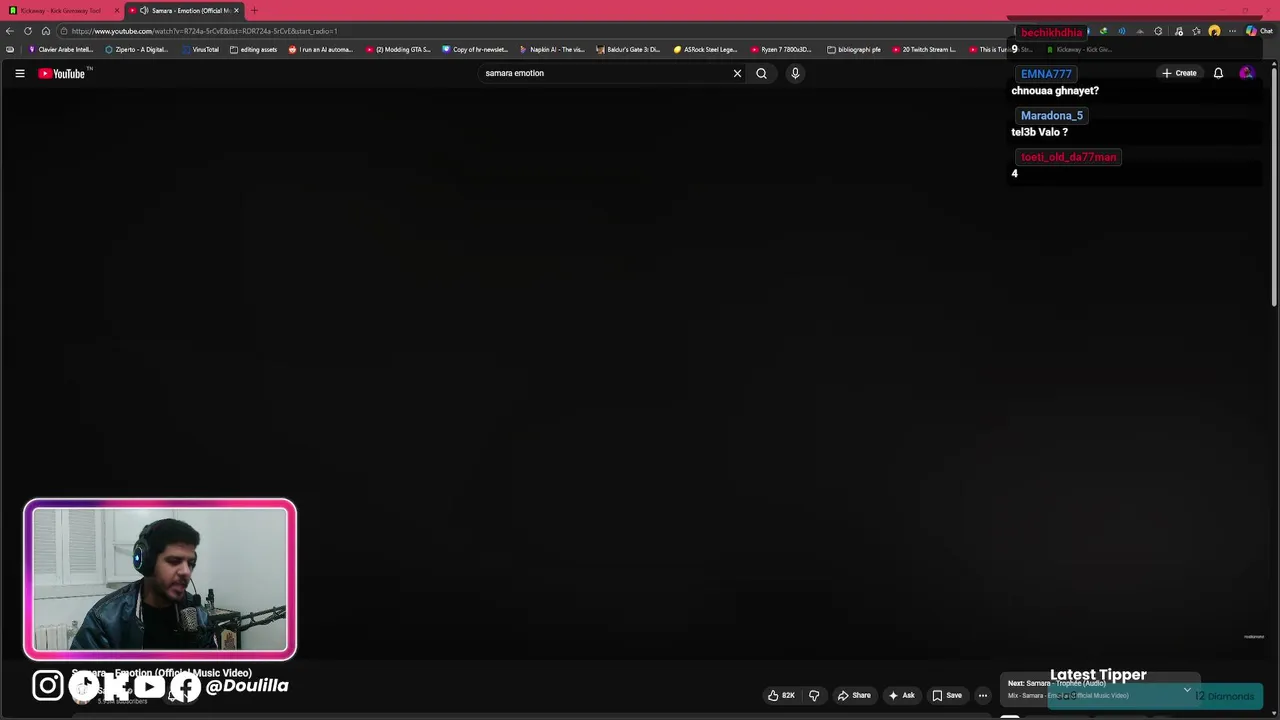The image size is (1280, 720).
Task: Click chat username toeti_old_da77man
Action: pyautogui.click(x=1068, y=157)
